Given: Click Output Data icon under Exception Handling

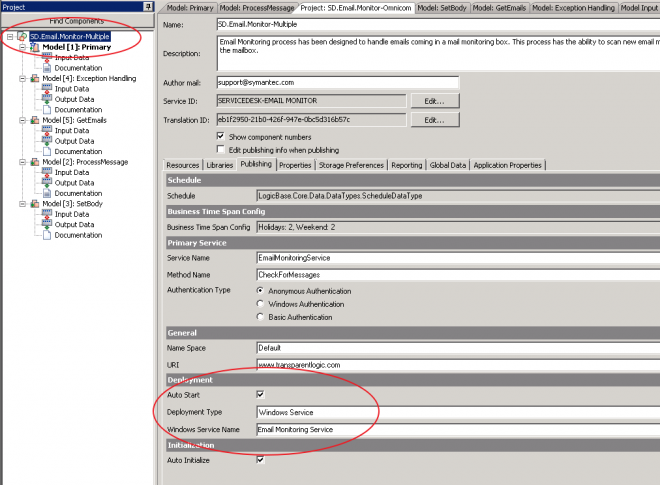Looking at the screenshot, I should [47, 99].
